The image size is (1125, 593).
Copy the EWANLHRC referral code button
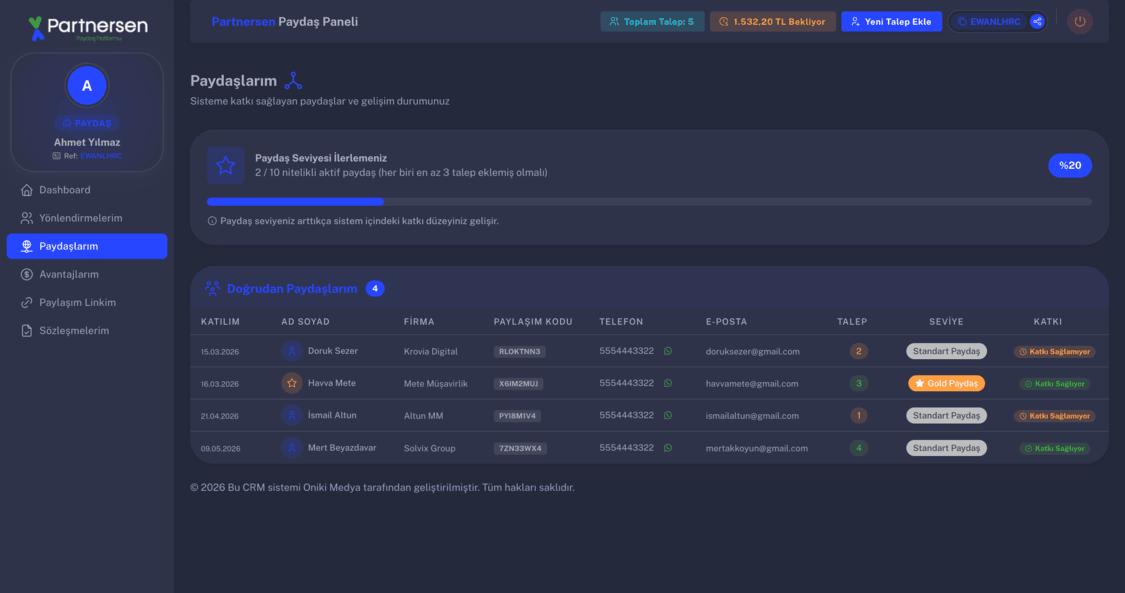click(989, 22)
